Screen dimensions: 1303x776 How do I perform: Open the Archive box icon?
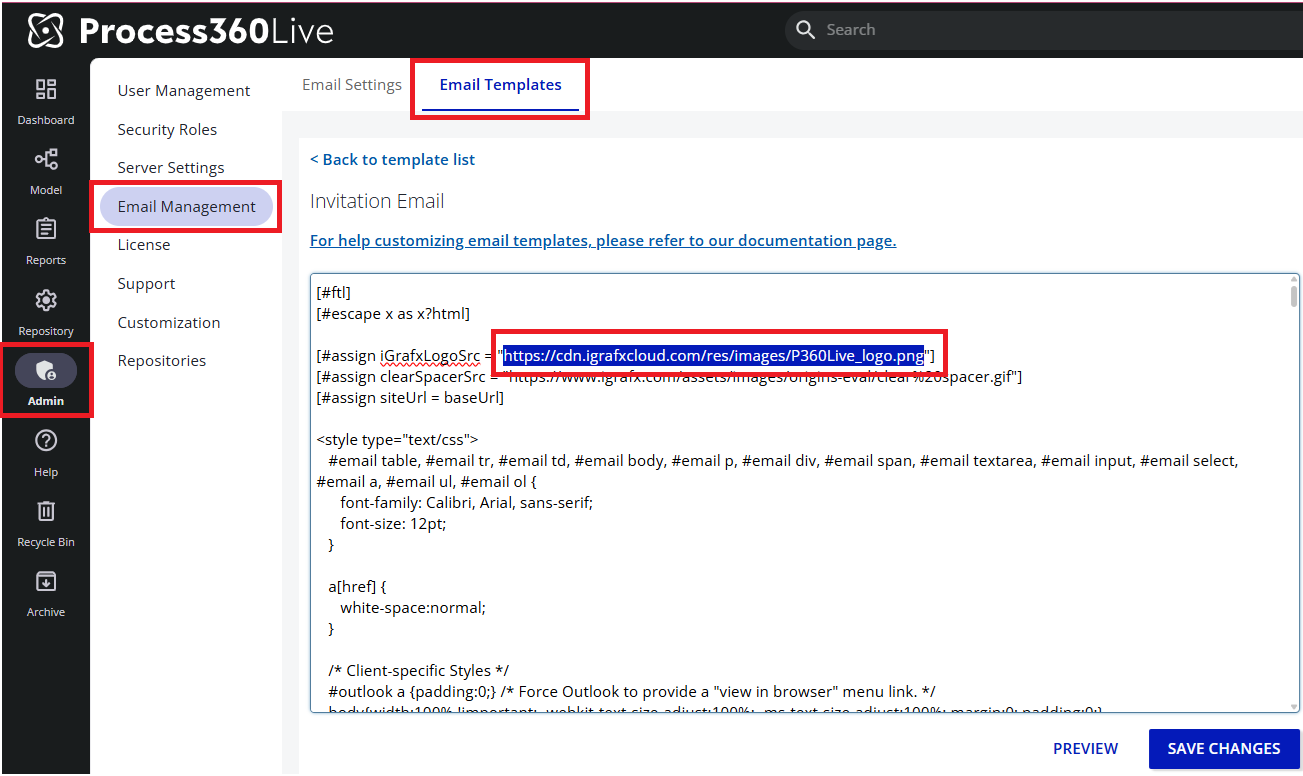46,582
